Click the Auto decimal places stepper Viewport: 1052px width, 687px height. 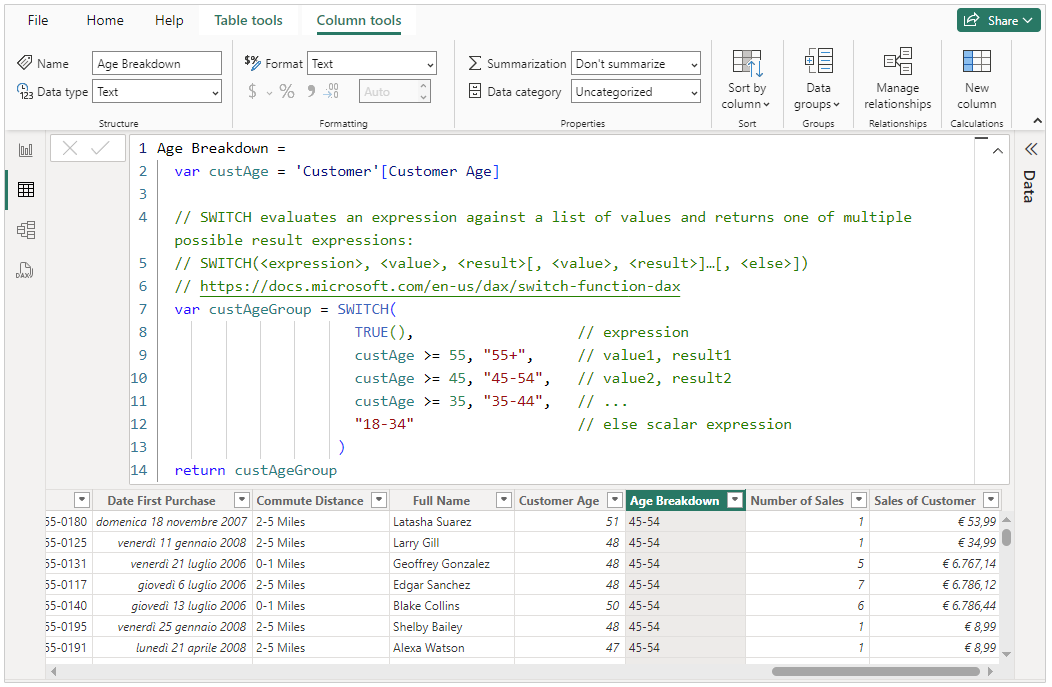coord(423,91)
